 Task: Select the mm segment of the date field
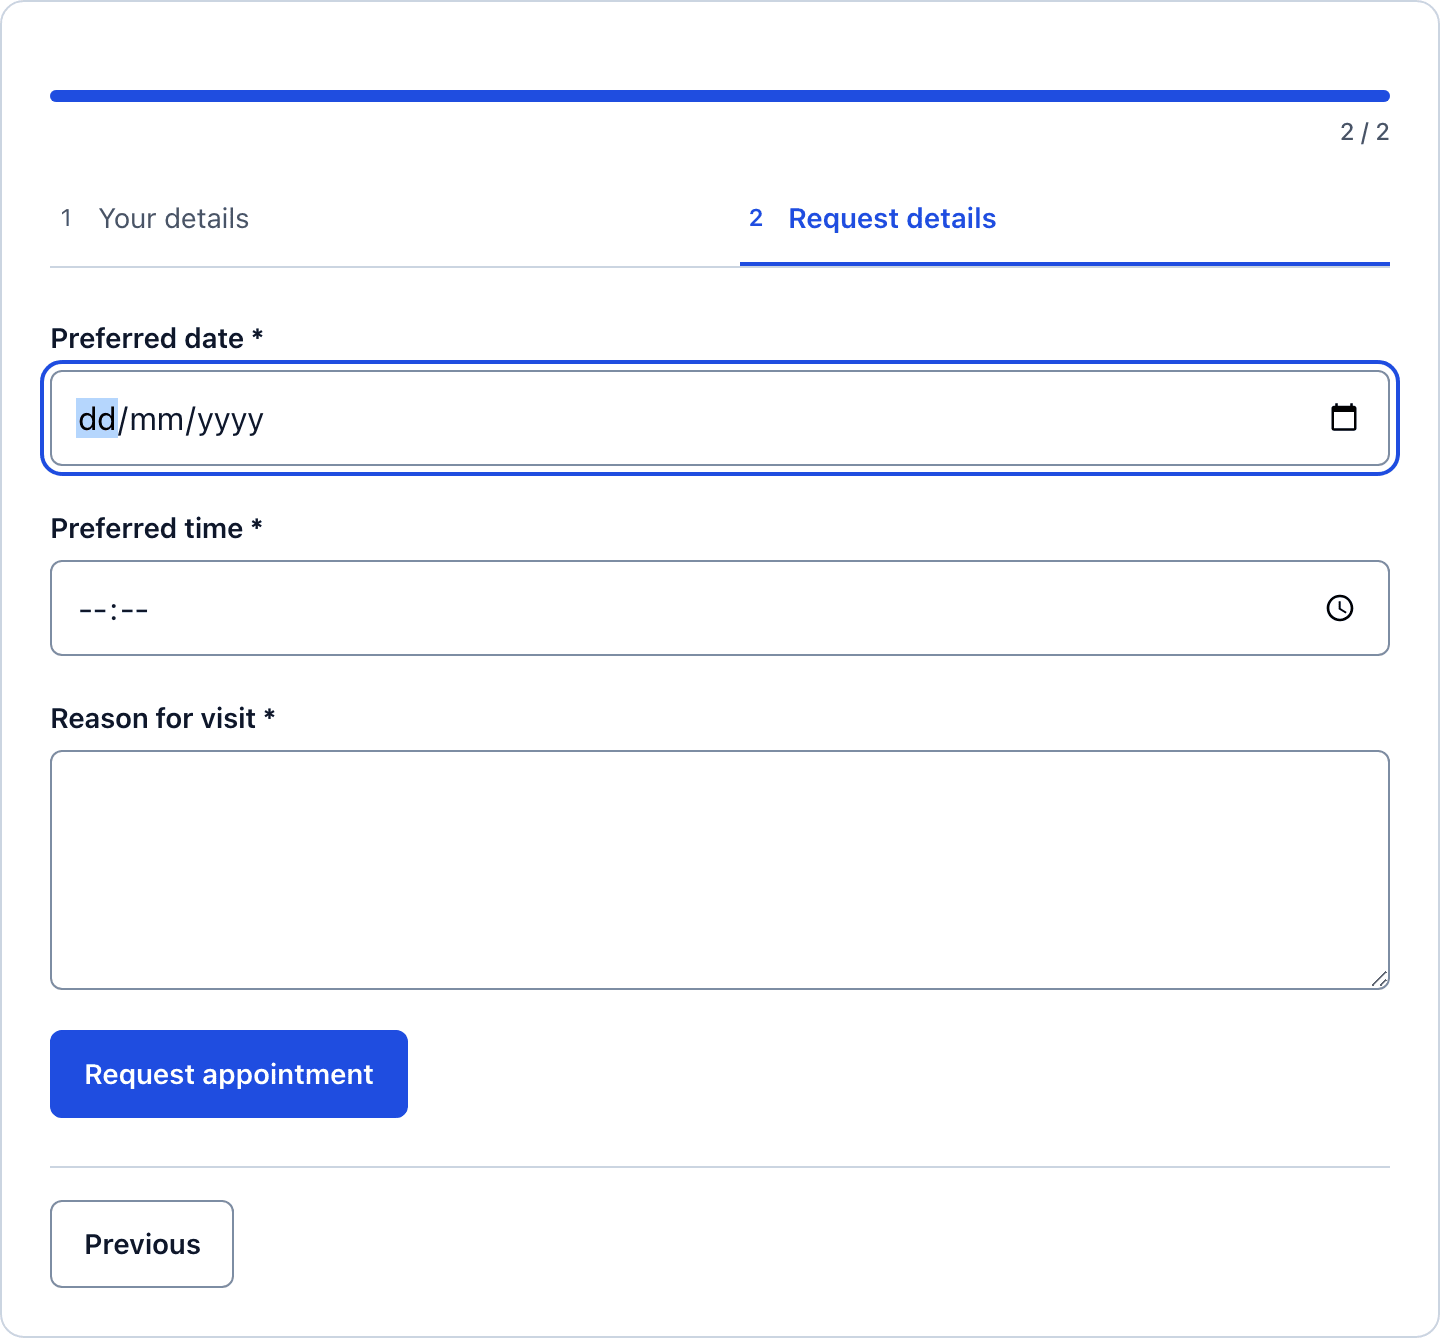156,419
